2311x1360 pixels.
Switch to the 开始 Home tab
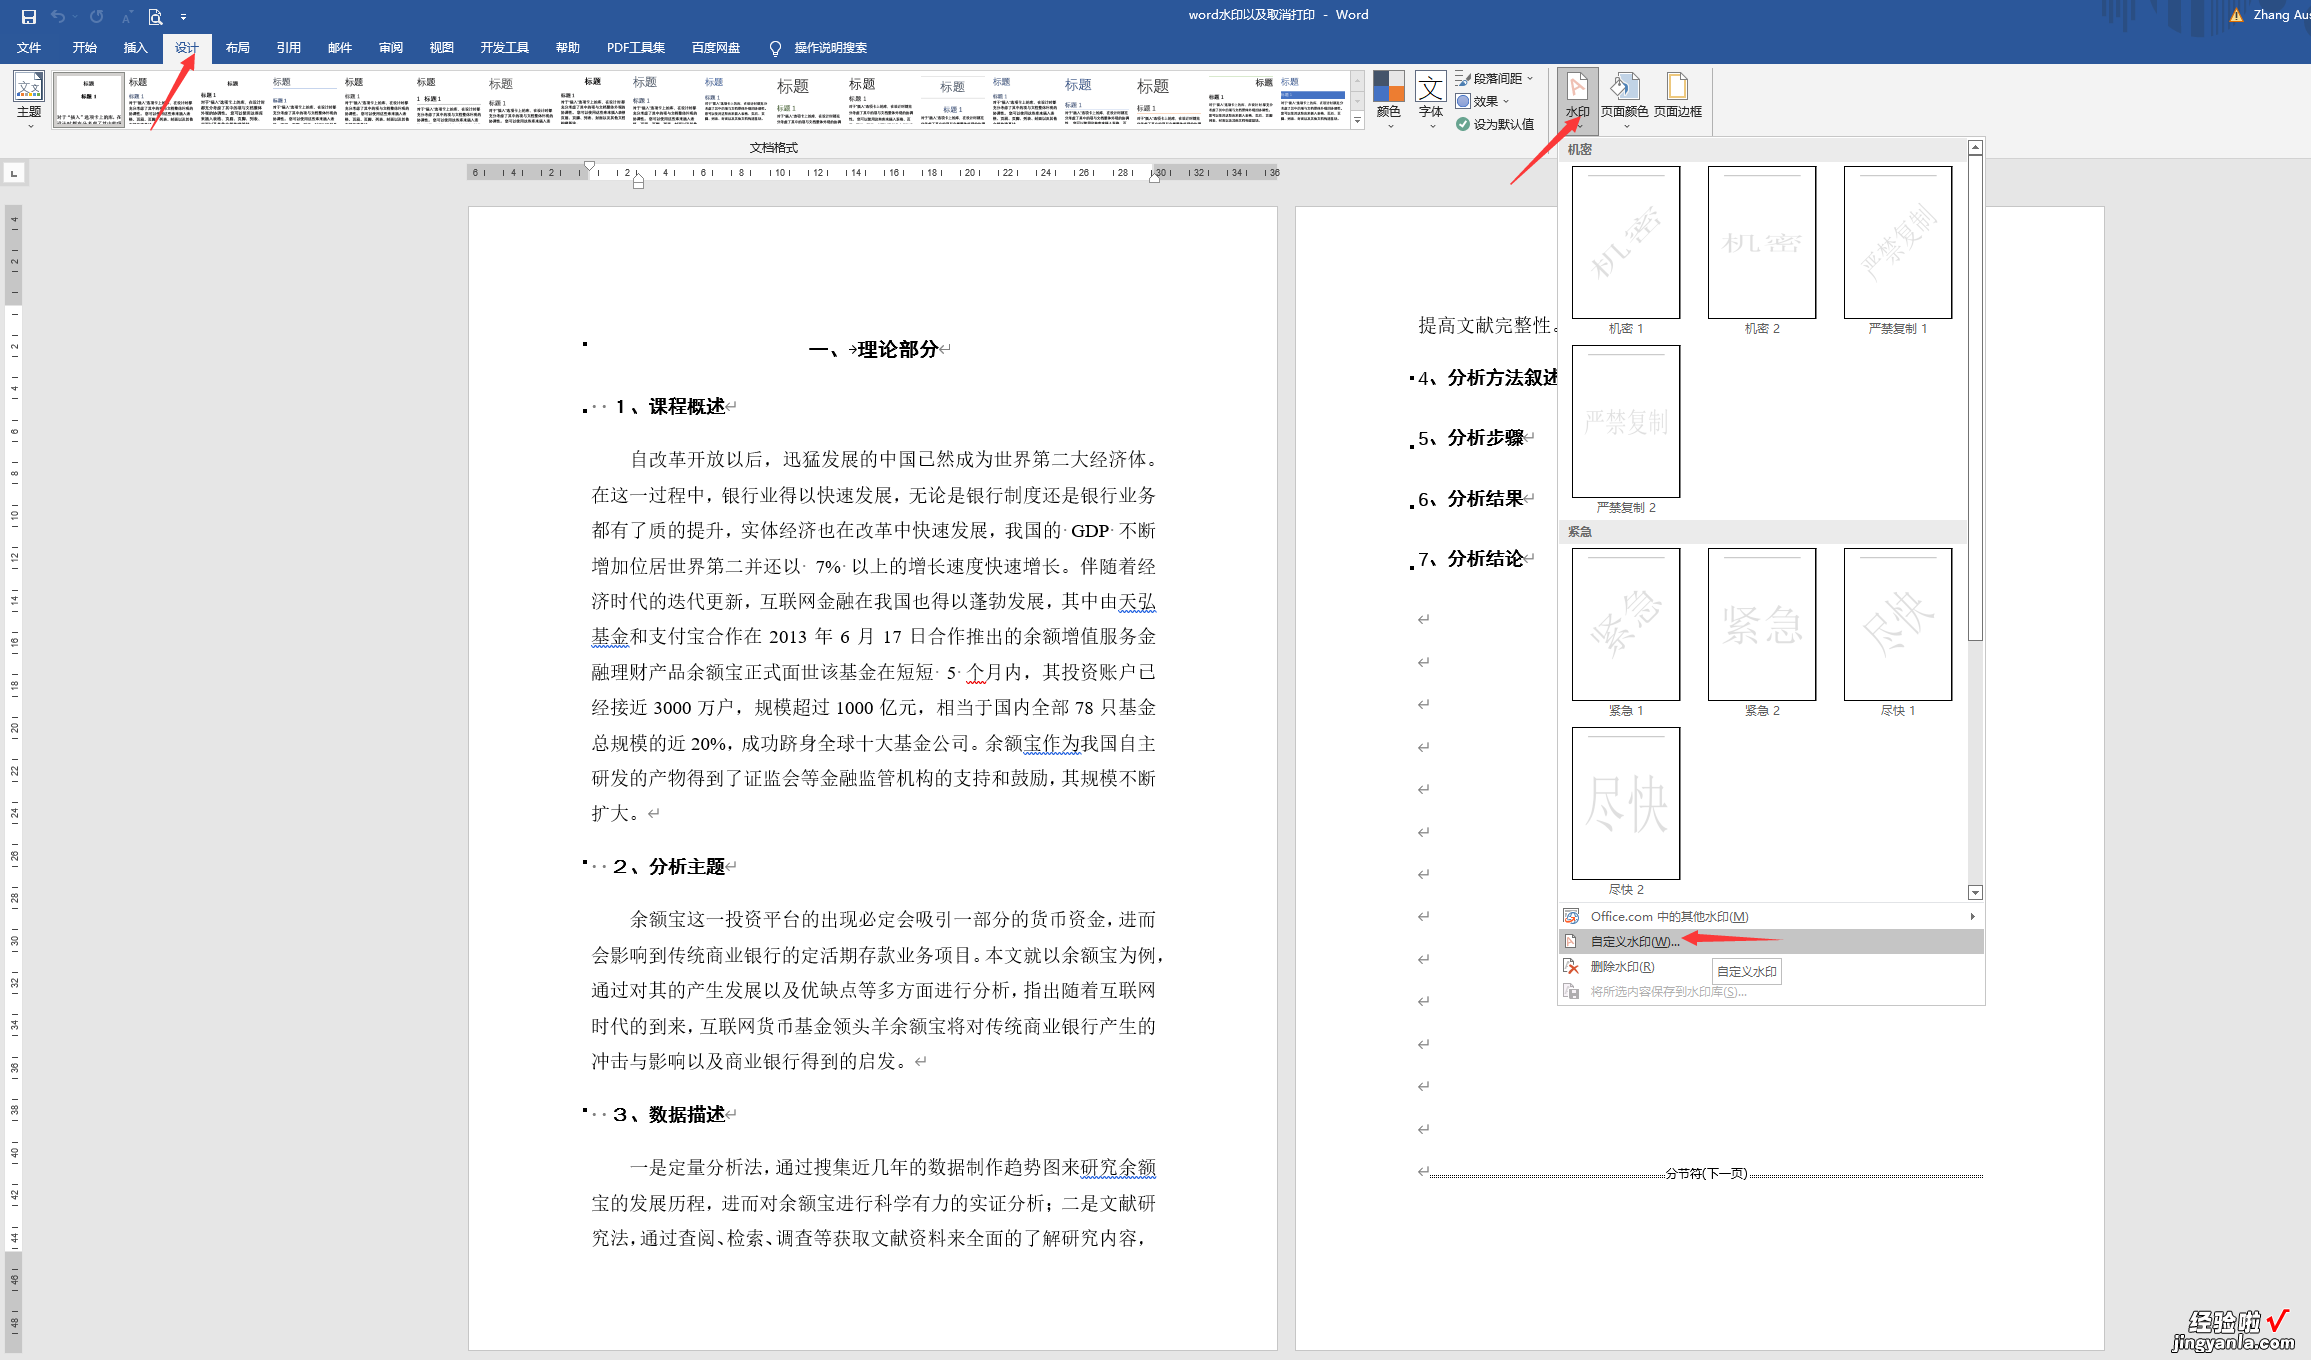pos(84,48)
